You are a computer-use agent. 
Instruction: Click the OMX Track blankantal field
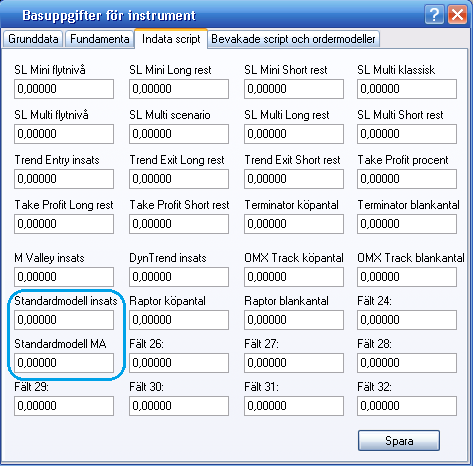pyautogui.click(x=407, y=277)
